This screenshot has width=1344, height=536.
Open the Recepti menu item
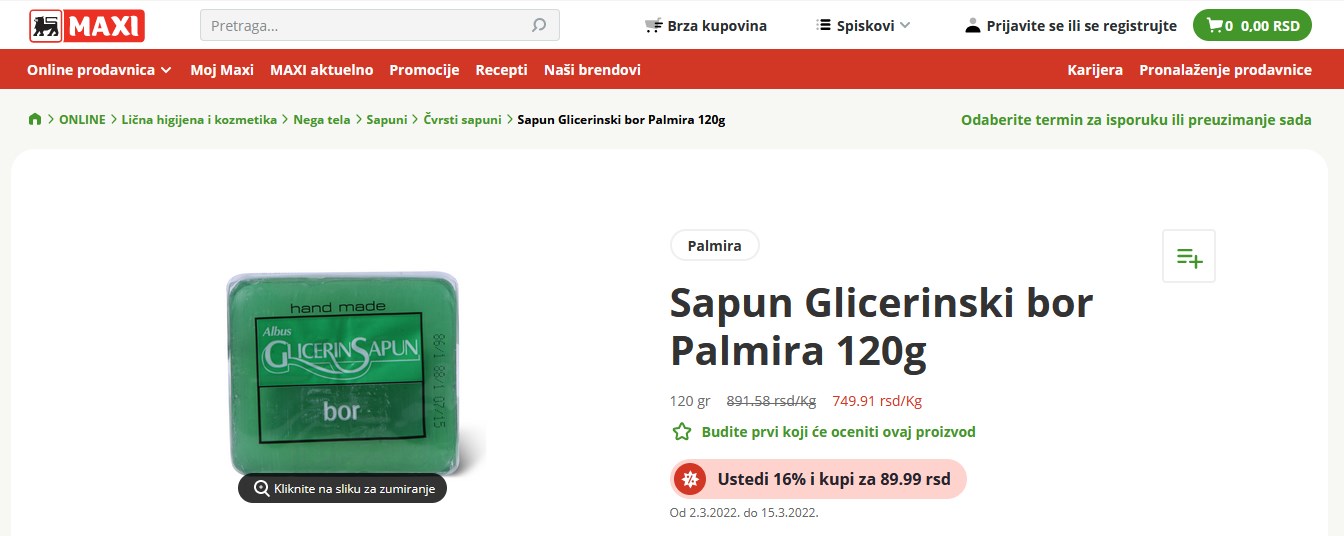[501, 70]
